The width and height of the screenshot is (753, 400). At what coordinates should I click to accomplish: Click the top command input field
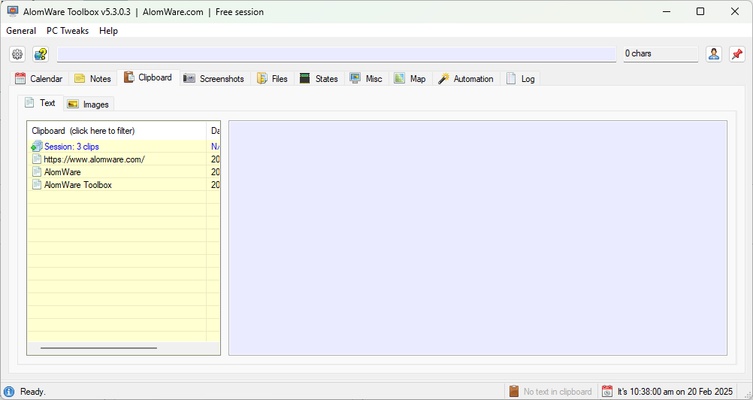click(336, 54)
